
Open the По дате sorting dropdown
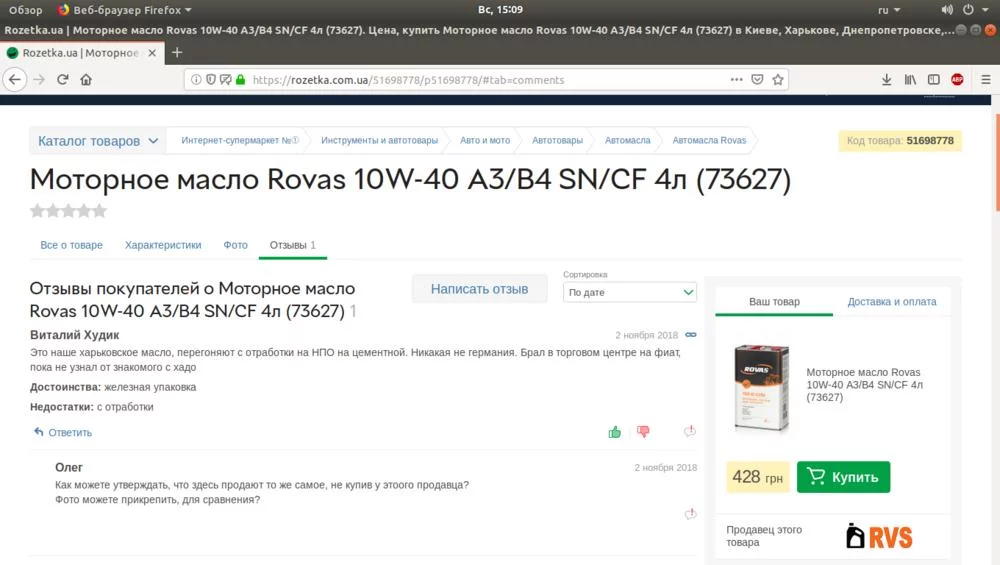point(630,292)
